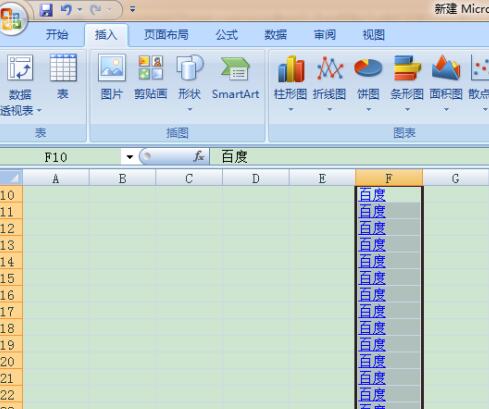The height and width of the screenshot is (409, 489).
Task: Open the 百度 hyperlink in cell F10
Action: [x=372, y=195]
